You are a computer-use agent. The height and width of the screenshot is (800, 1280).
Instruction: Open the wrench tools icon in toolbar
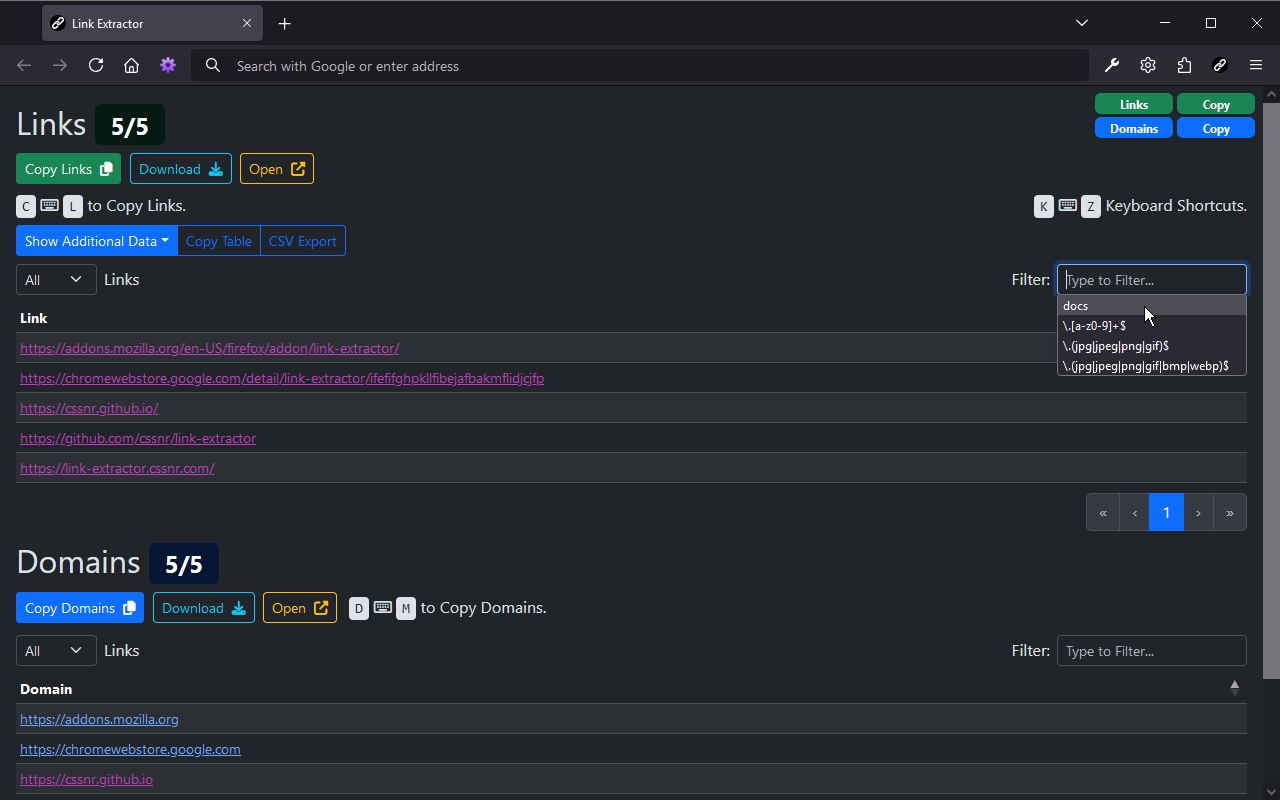pos(1112,66)
